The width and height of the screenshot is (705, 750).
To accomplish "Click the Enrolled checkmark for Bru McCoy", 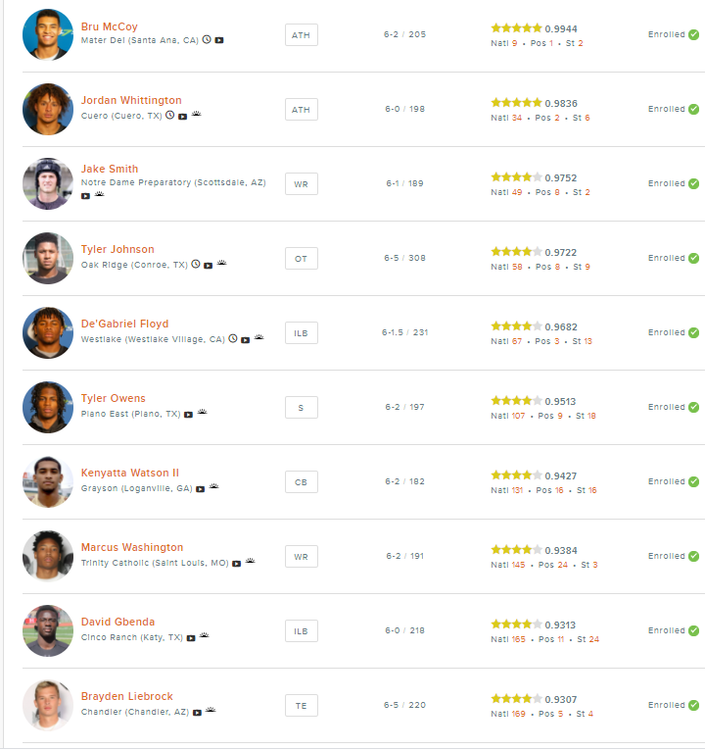I will (693, 35).
